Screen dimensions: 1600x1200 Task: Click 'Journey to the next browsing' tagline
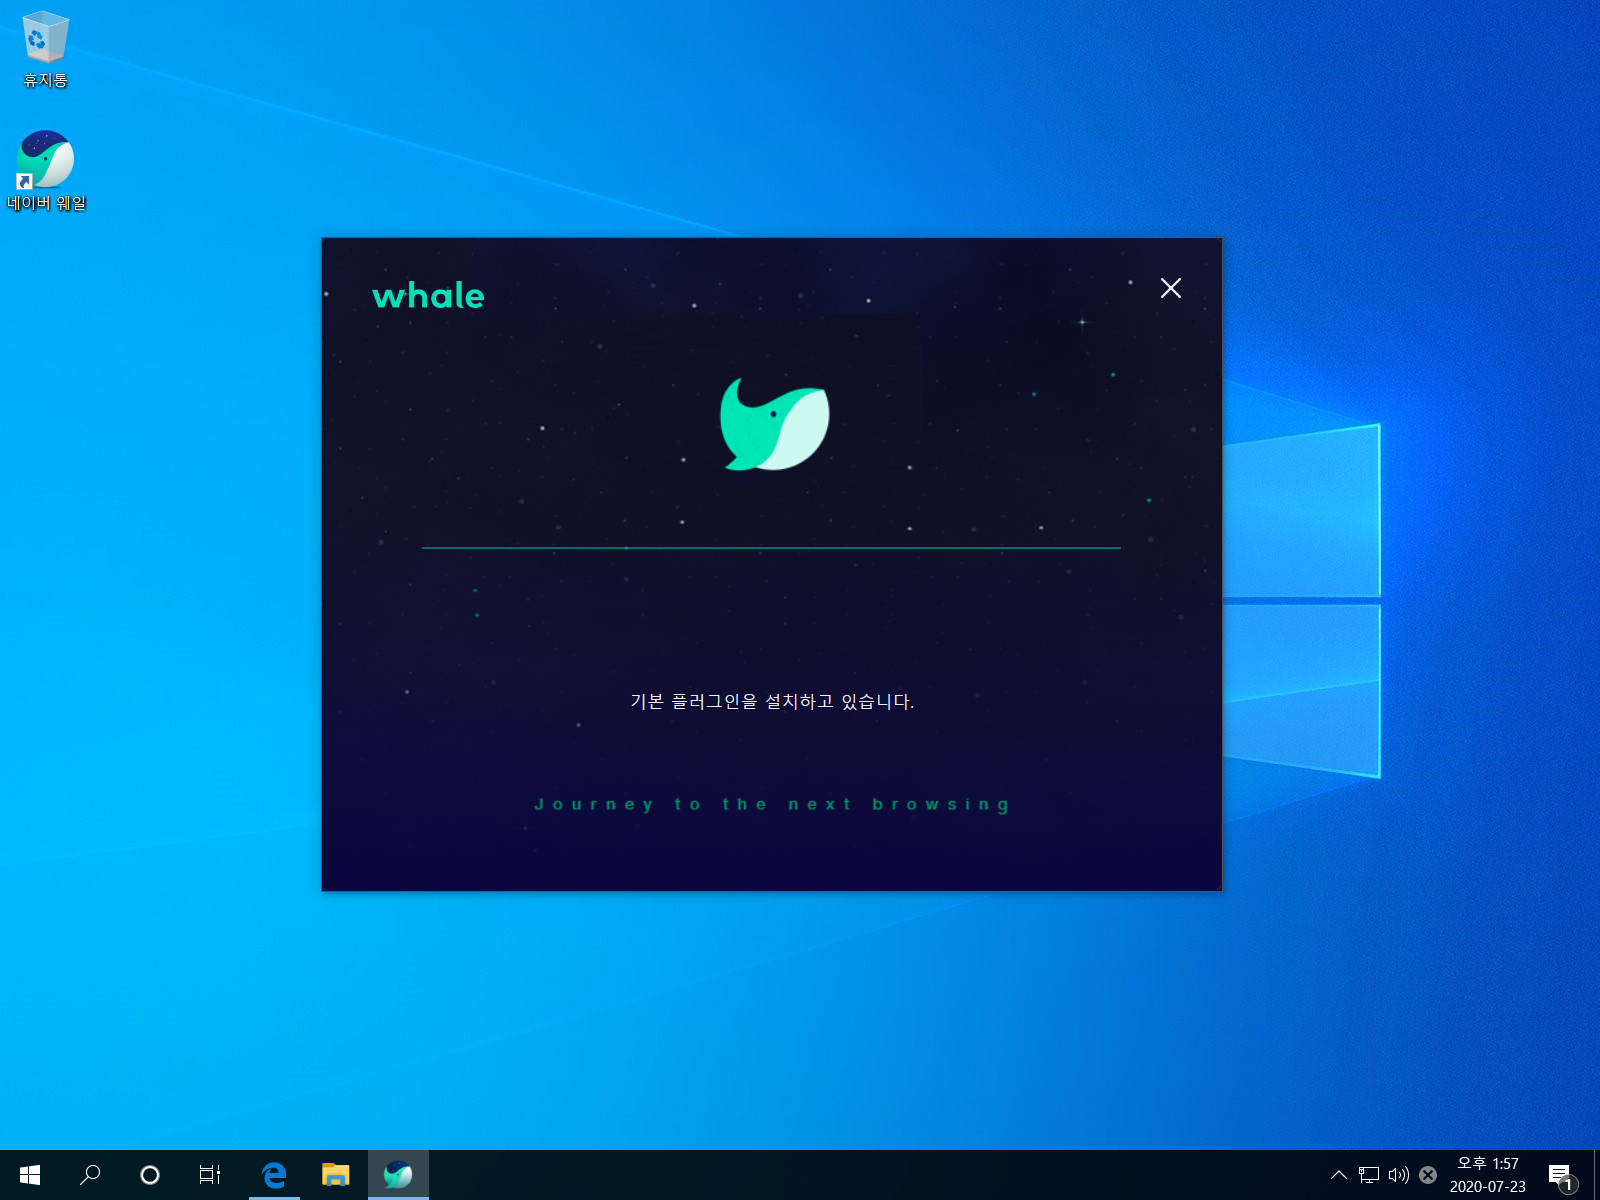click(771, 804)
